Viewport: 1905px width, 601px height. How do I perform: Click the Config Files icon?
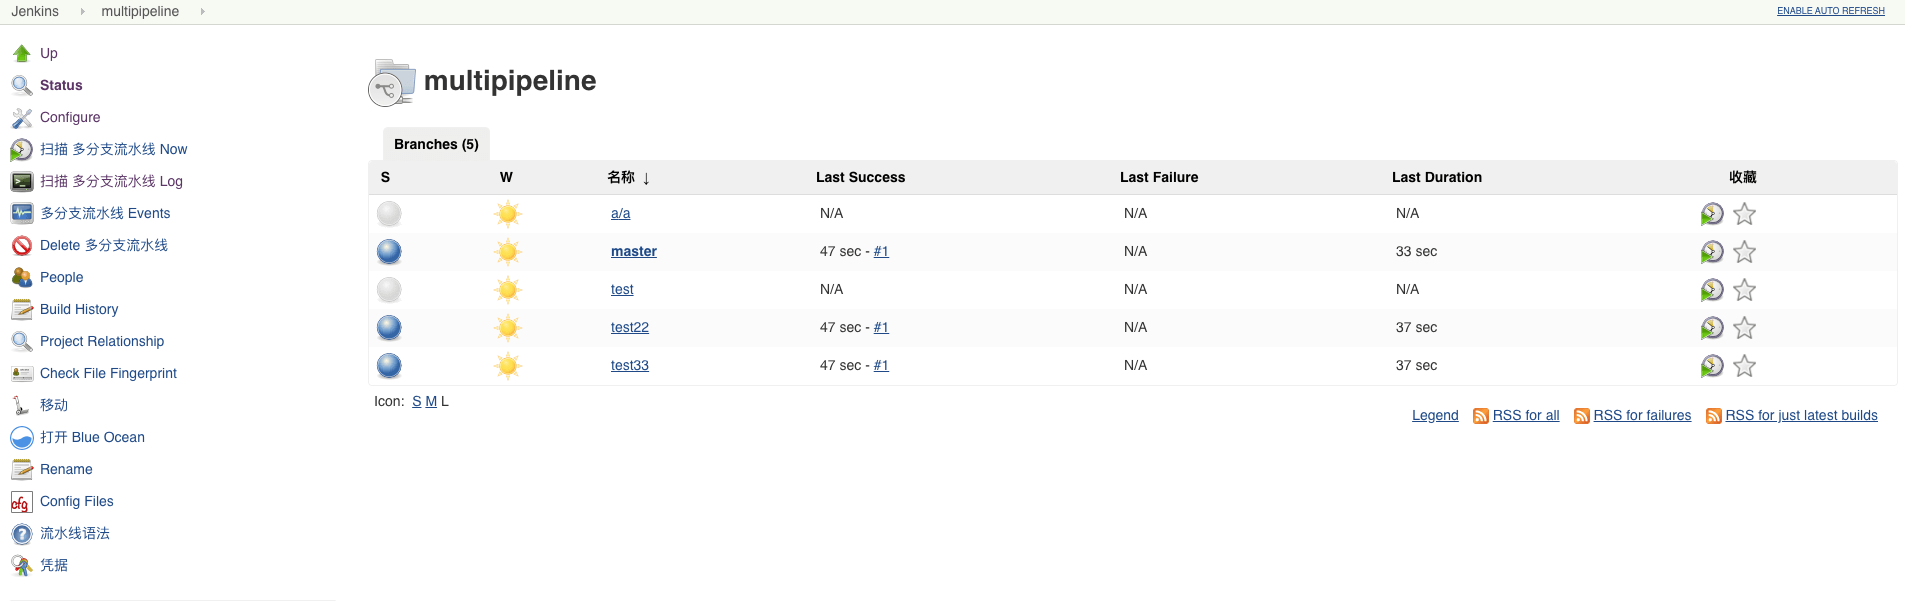coord(22,502)
